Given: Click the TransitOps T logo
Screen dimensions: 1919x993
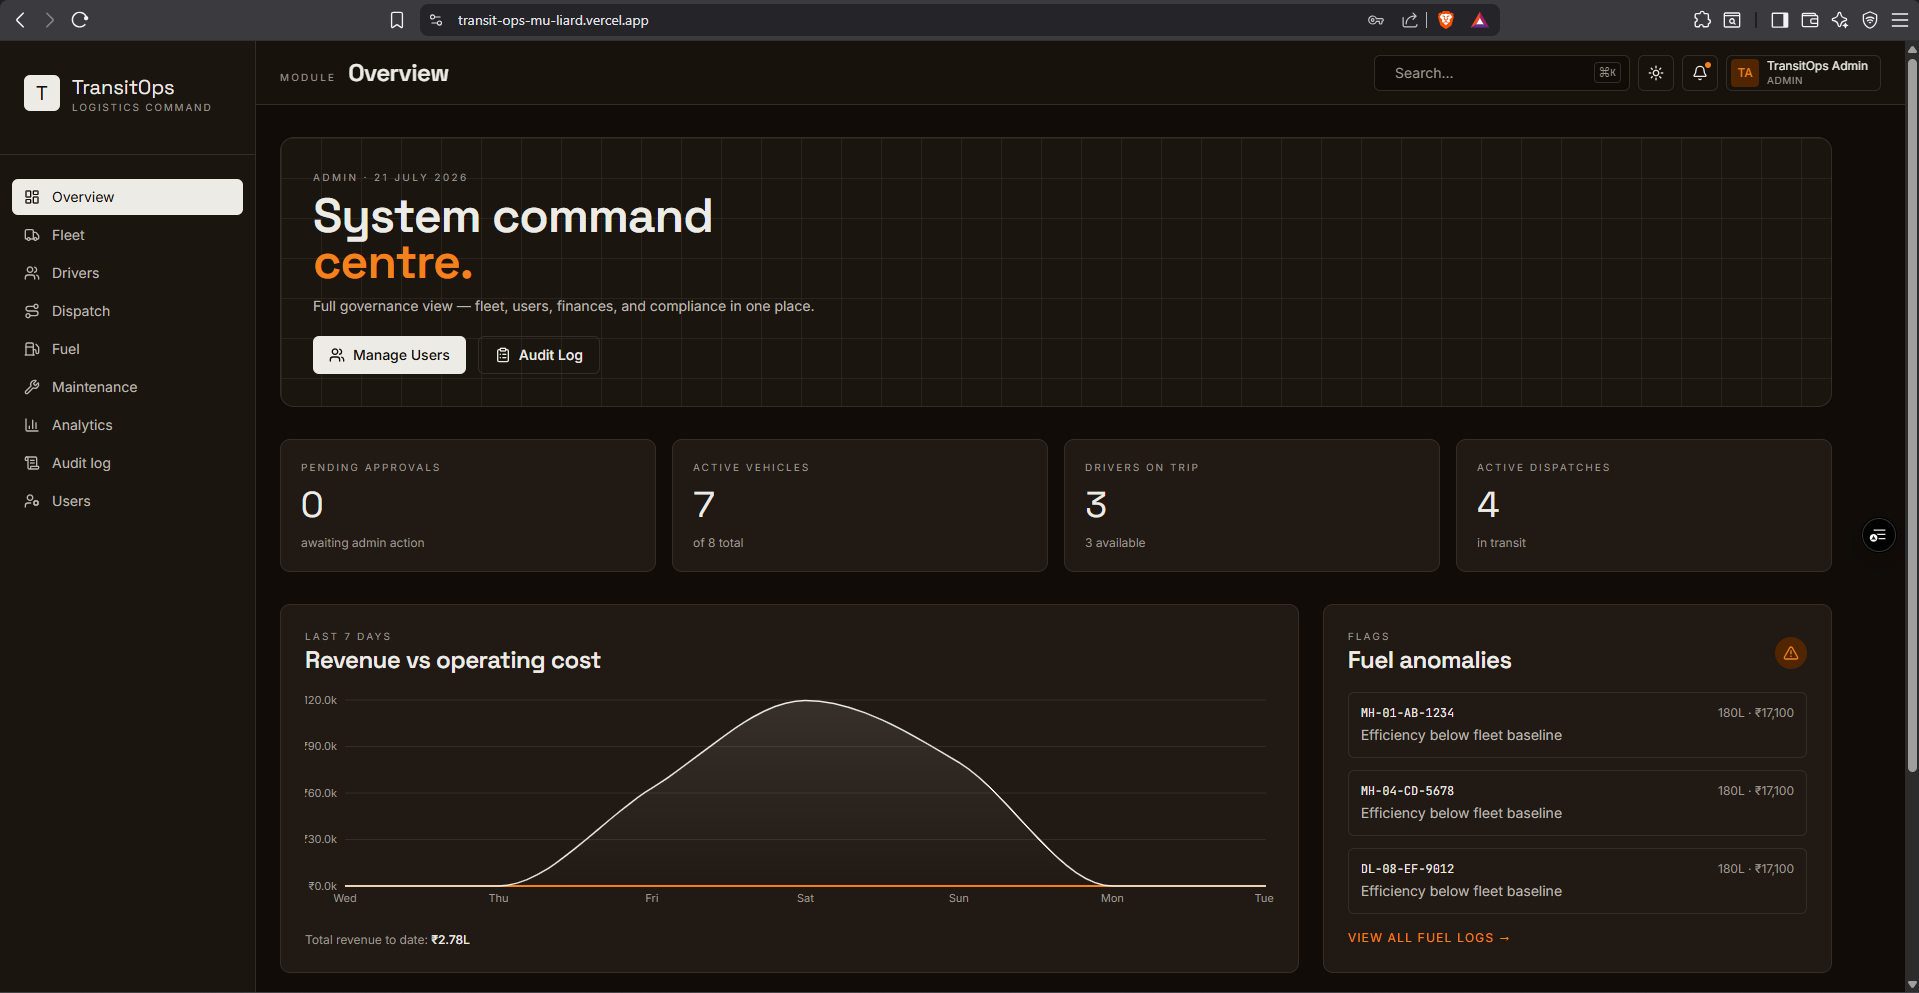Looking at the screenshot, I should (42, 93).
